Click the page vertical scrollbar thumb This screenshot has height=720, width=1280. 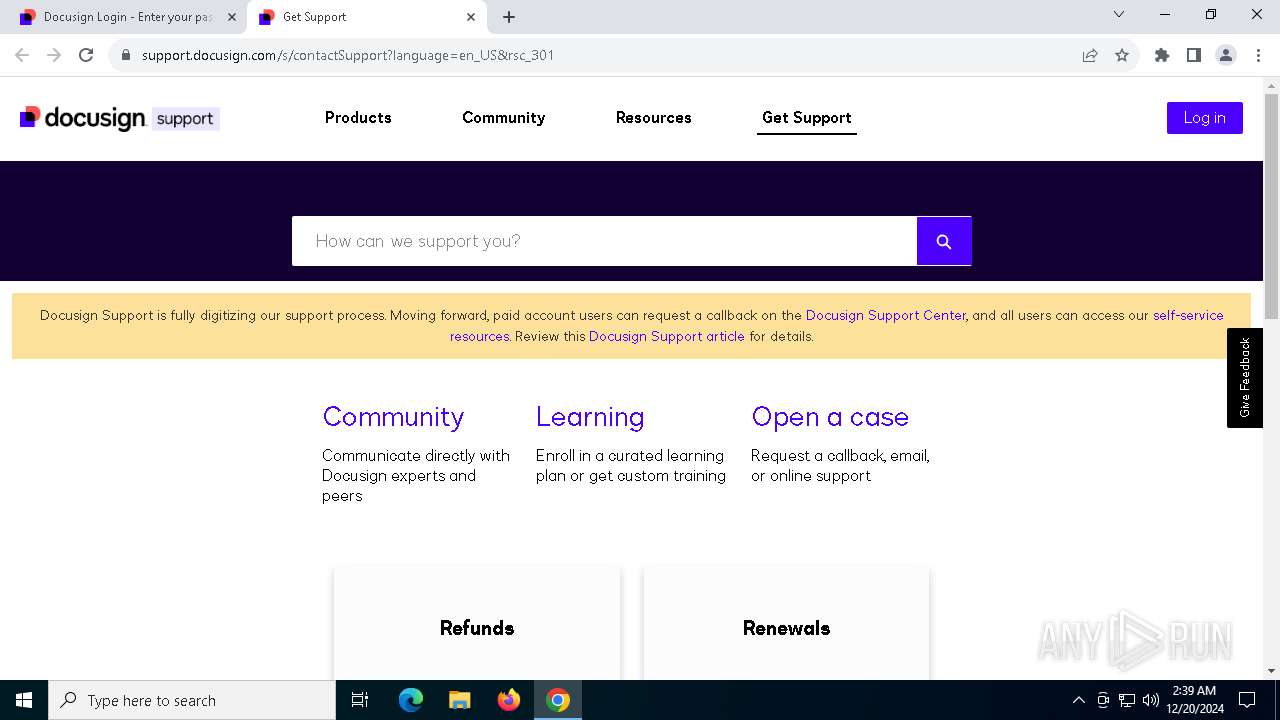point(1271,207)
